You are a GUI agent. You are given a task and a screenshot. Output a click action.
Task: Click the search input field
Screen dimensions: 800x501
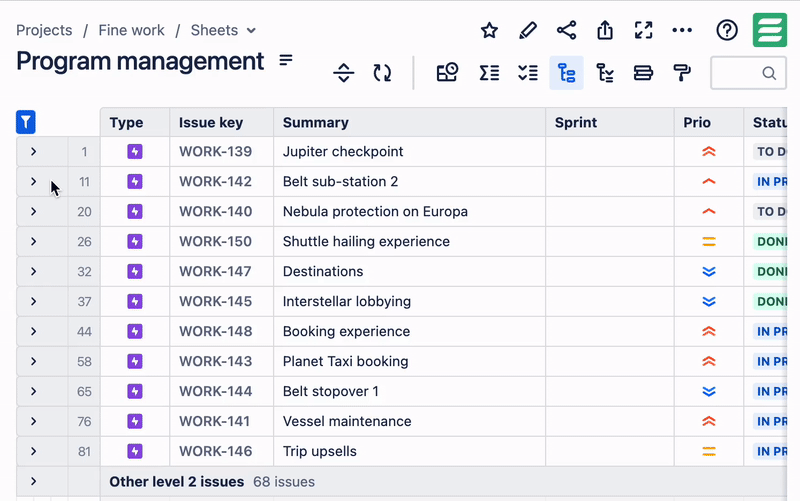(748, 73)
